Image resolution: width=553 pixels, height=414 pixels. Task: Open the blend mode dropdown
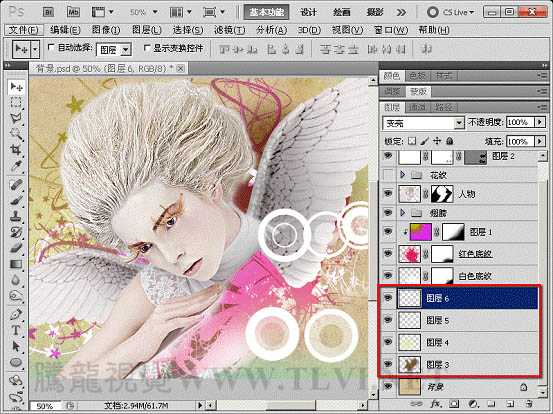coord(423,123)
